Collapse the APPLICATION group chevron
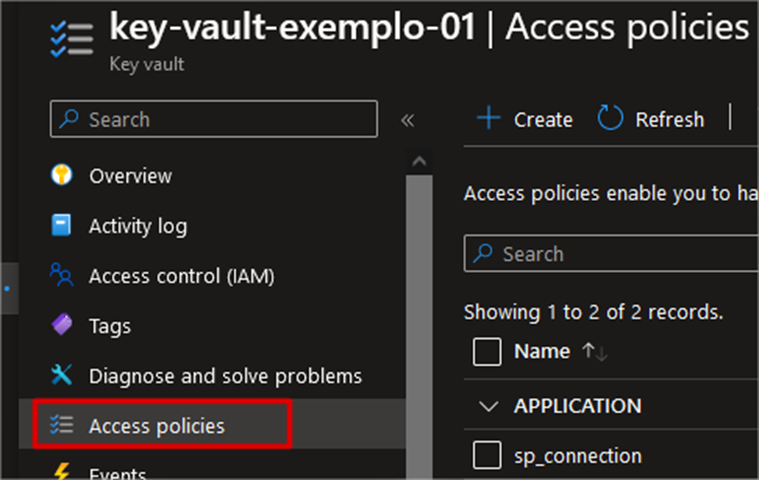The image size is (759, 480). coord(488,406)
